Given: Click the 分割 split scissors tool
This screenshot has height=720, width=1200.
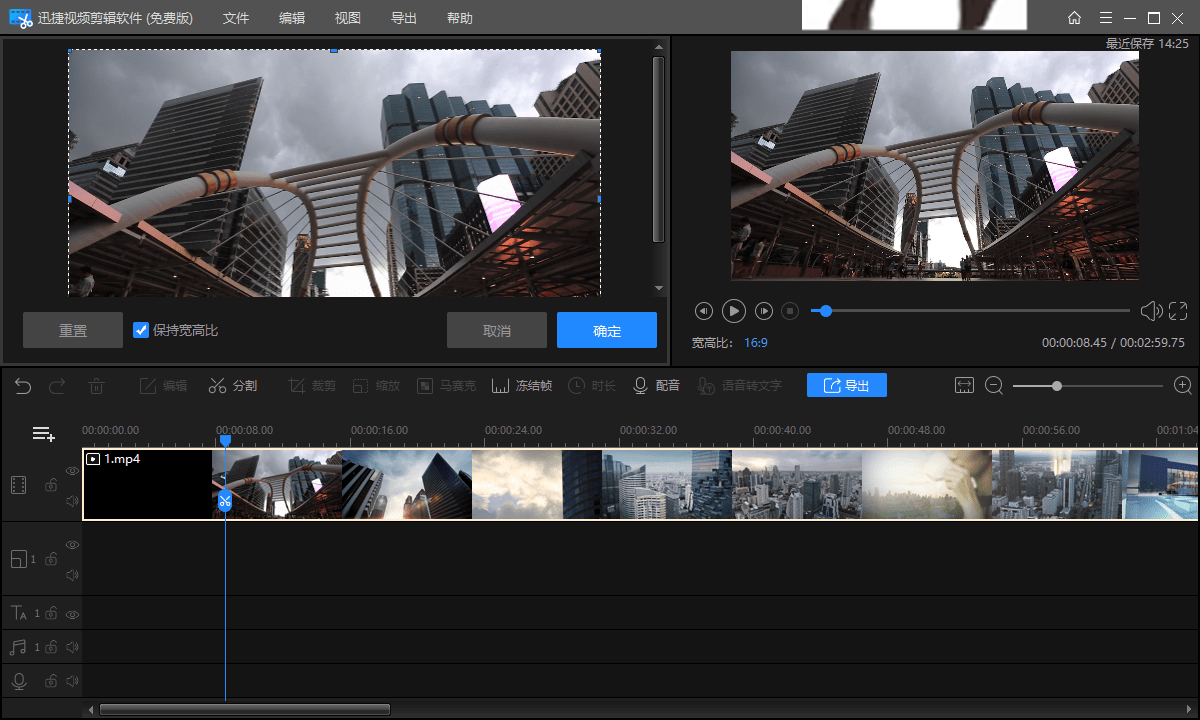Looking at the screenshot, I should pos(232,385).
